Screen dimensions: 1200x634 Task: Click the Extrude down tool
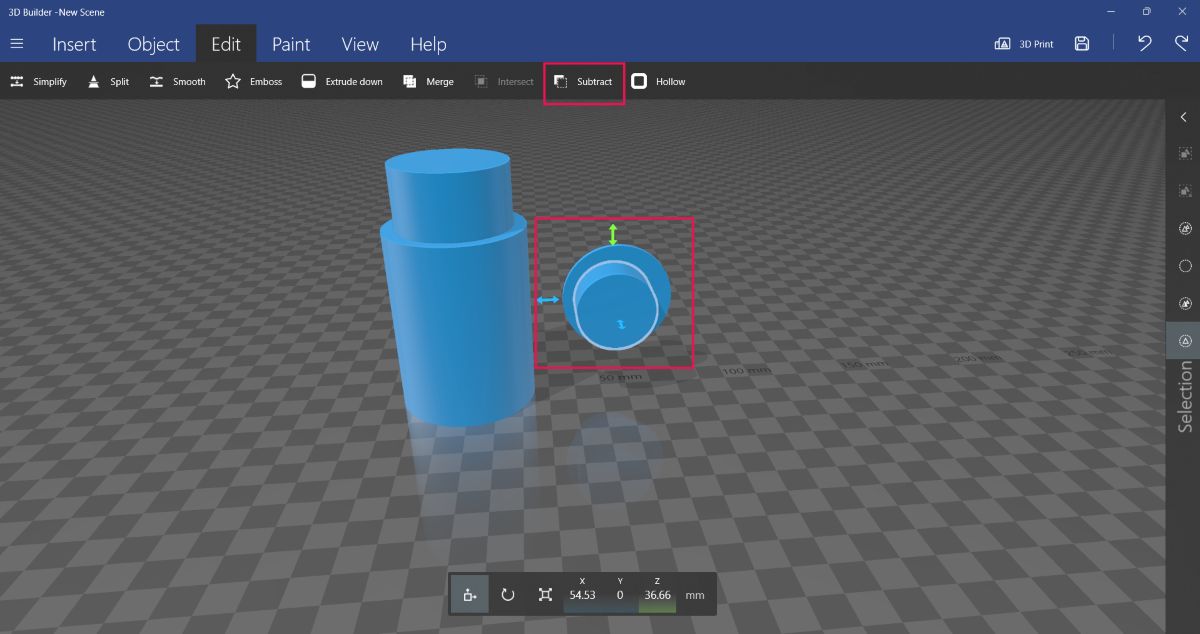[341, 81]
